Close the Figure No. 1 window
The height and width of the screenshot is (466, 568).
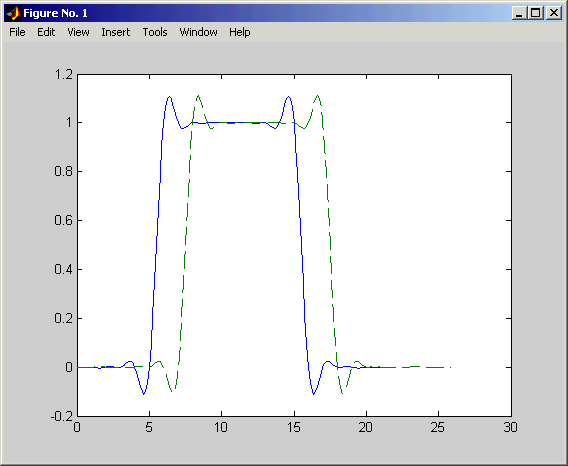pos(554,13)
